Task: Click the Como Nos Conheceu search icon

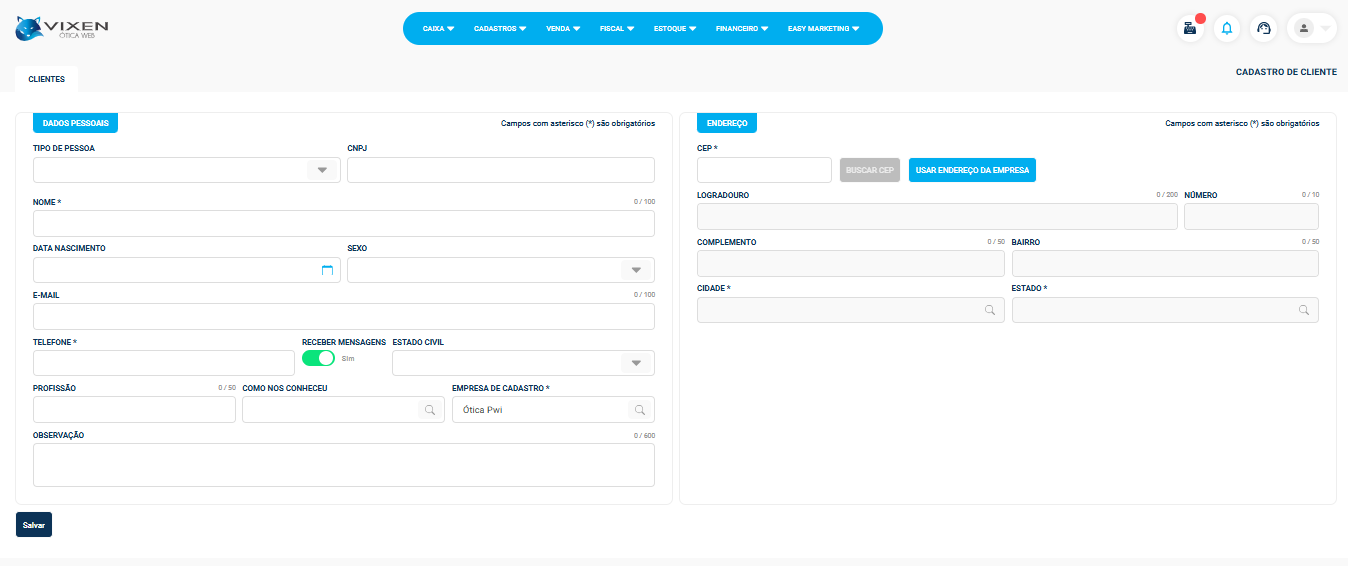Action: coord(430,410)
